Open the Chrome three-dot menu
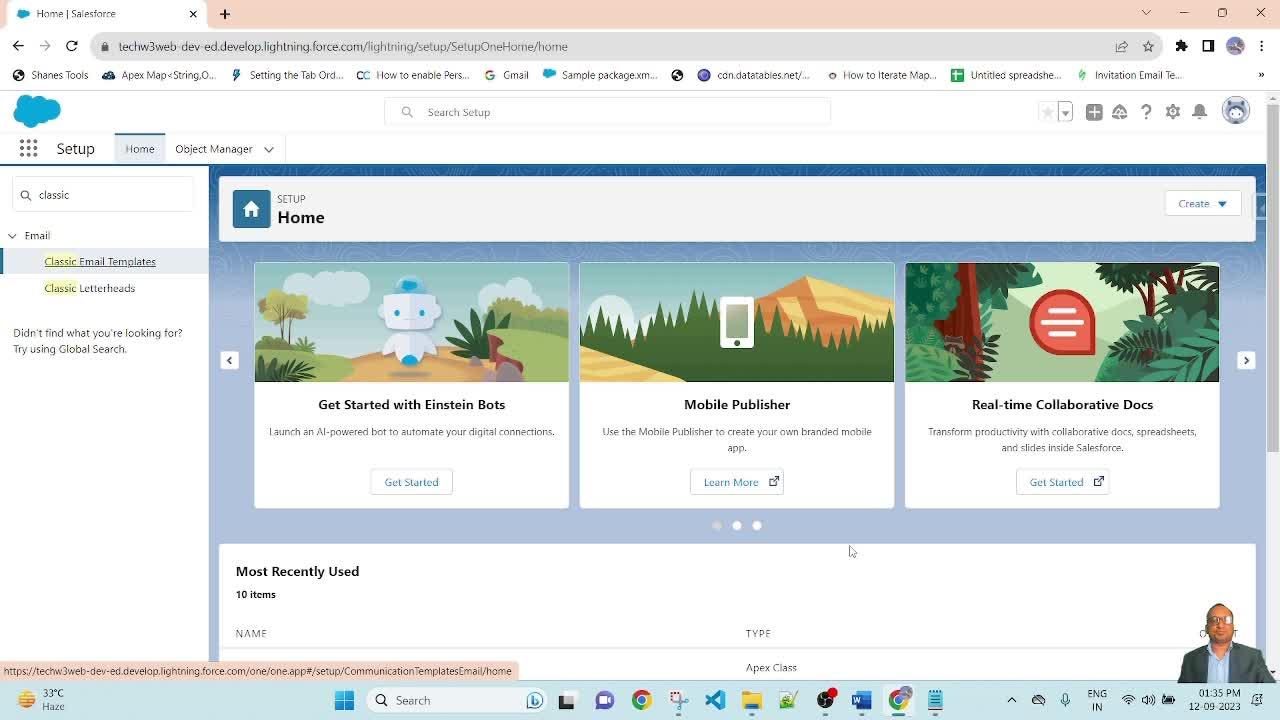Image resolution: width=1280 pixels, height=720 pixels. (x=1263, y=46)
